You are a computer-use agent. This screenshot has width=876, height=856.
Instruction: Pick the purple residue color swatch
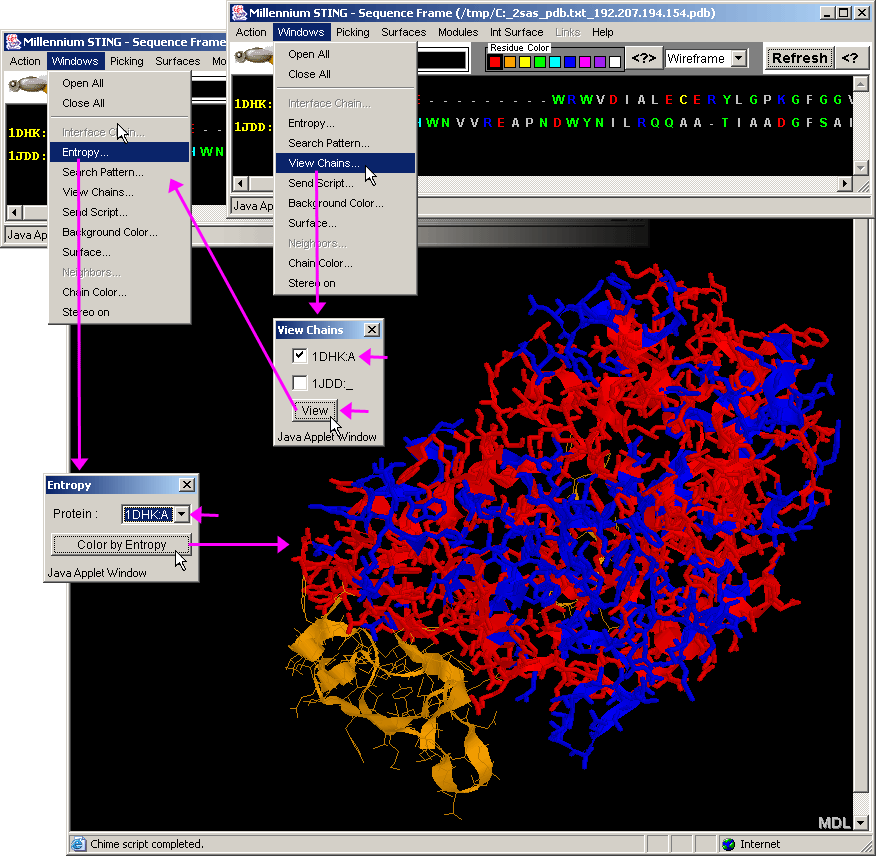tap(600, 61)
